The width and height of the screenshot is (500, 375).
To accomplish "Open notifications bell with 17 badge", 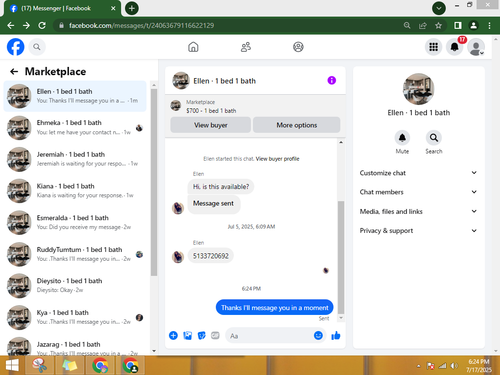I will (455, 47).
